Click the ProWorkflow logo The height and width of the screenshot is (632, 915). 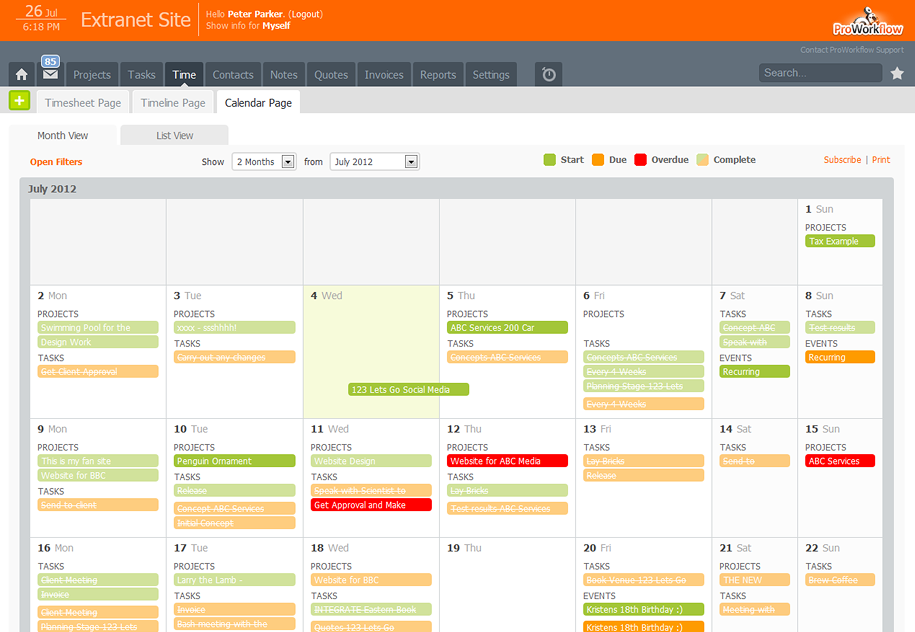coord(868,22)
